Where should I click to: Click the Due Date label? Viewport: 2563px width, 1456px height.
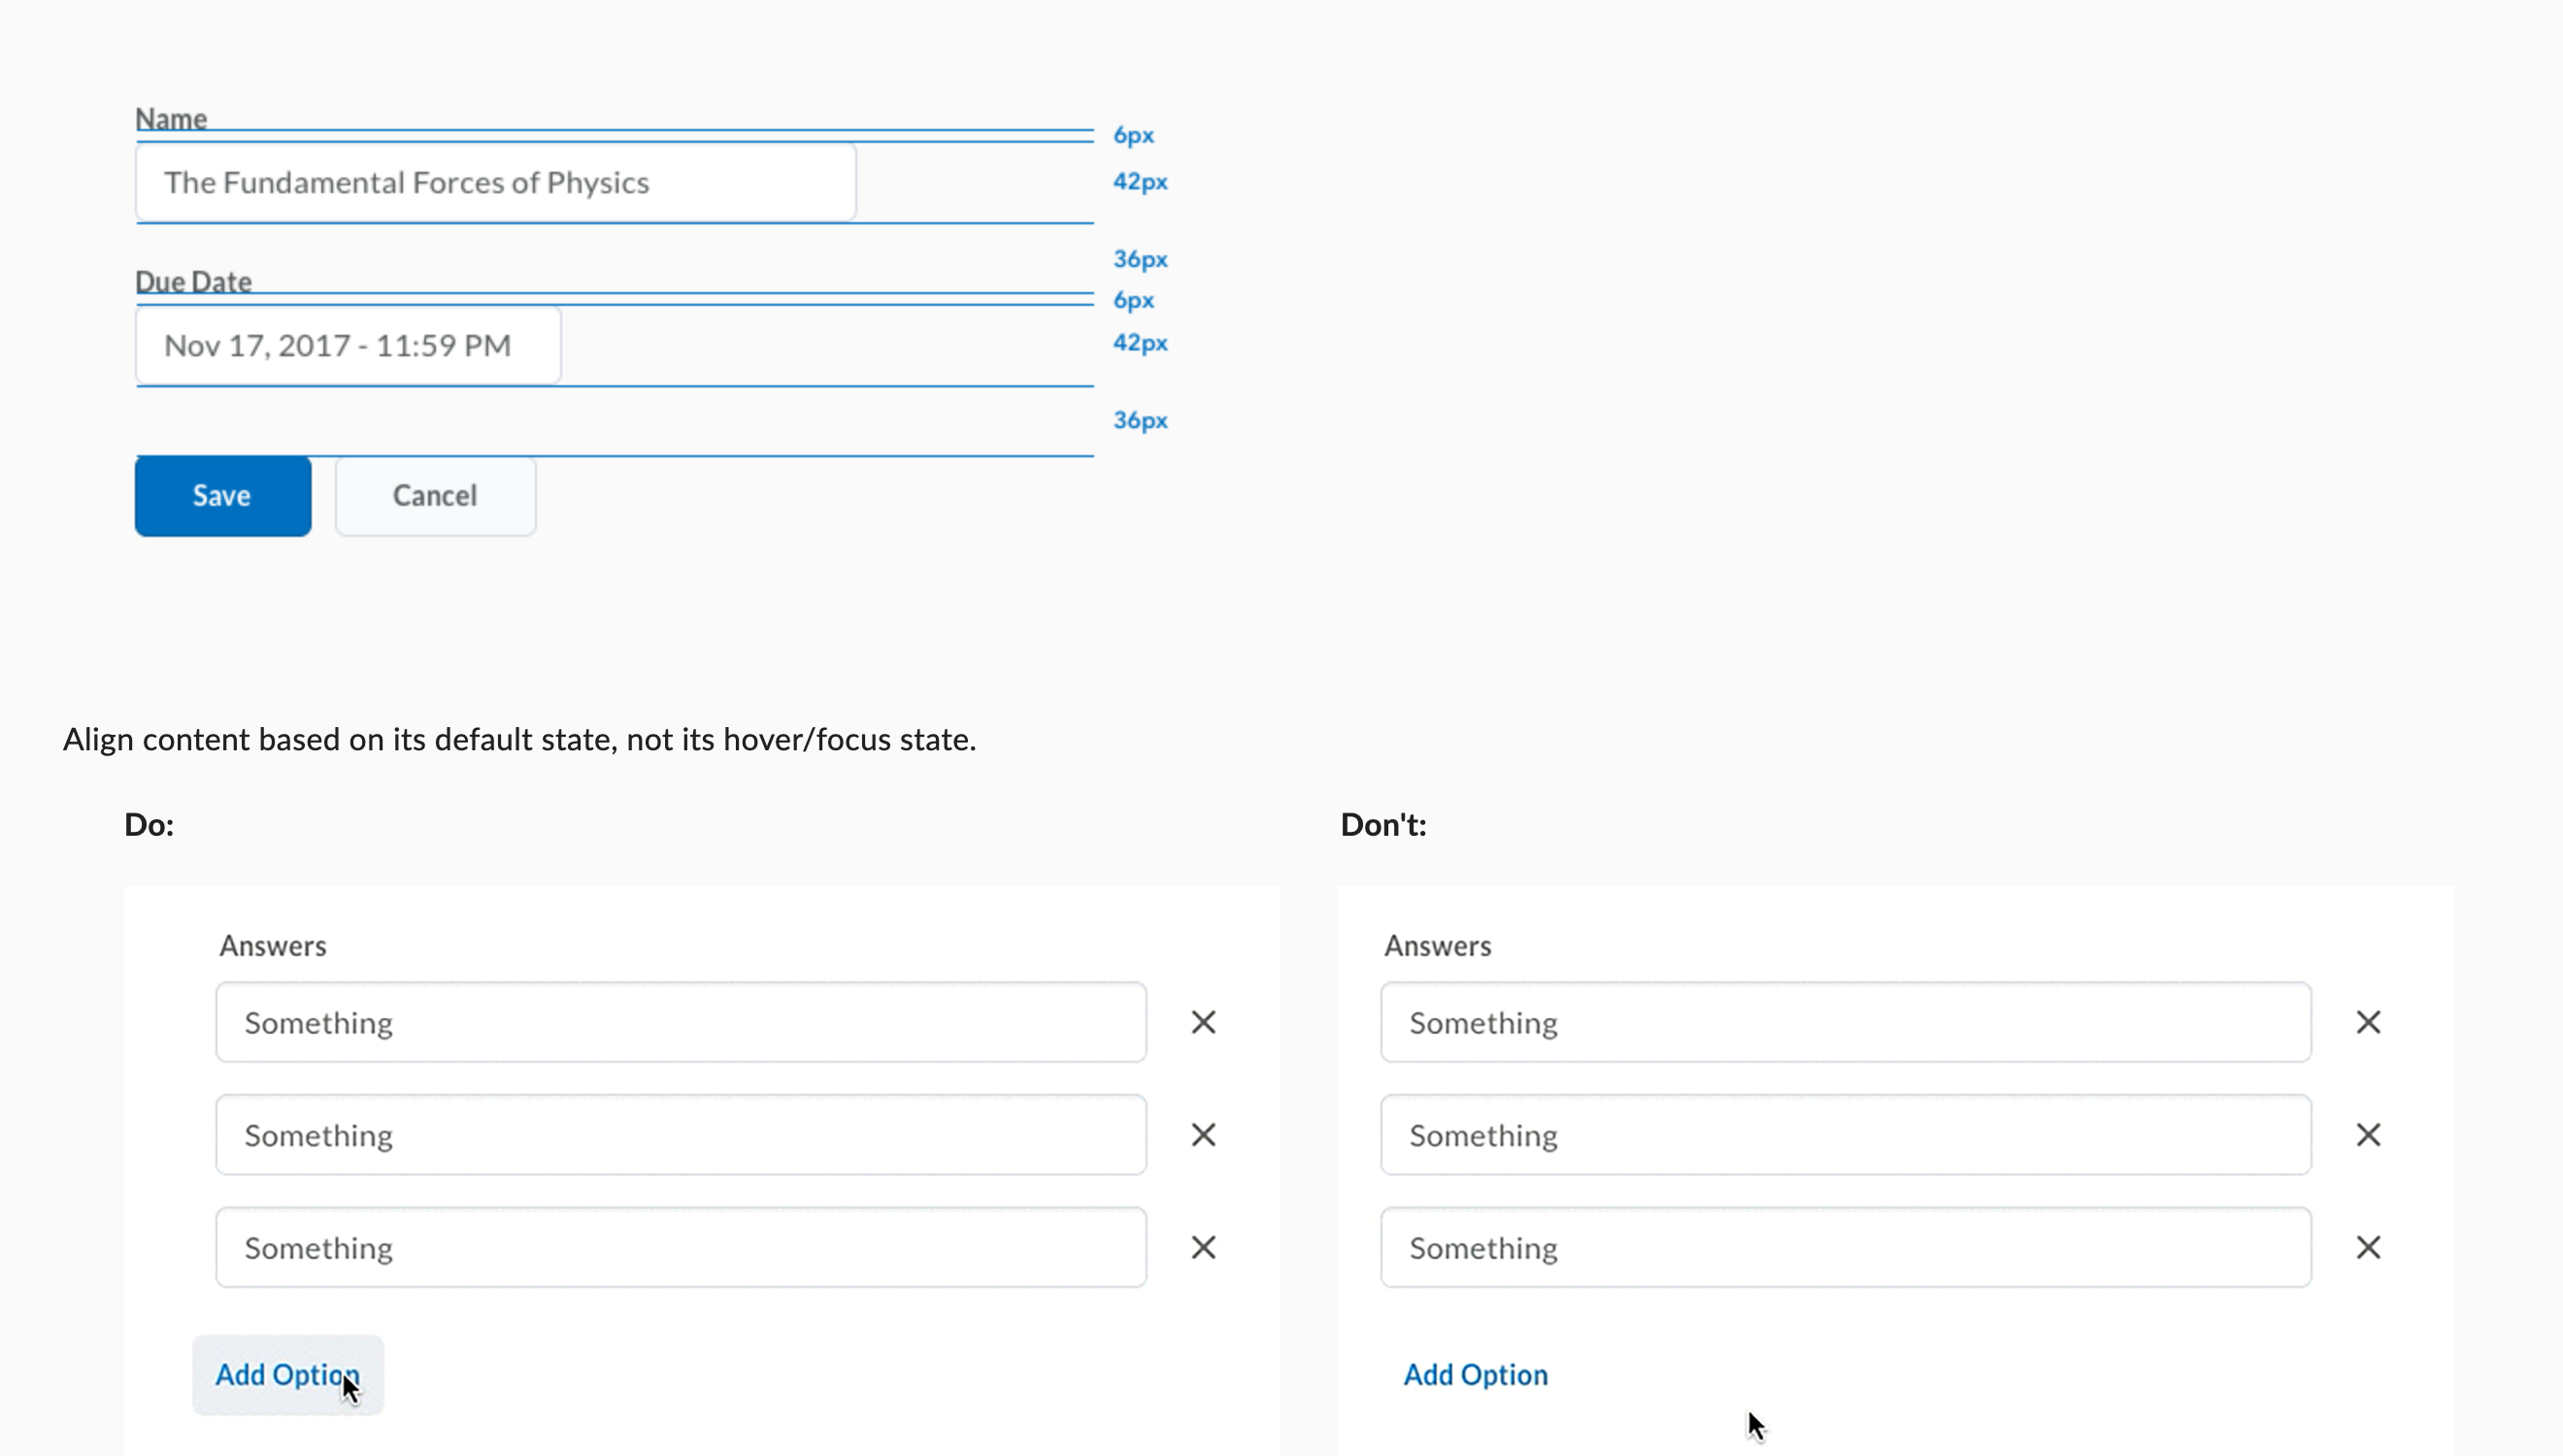coord(193,282)
